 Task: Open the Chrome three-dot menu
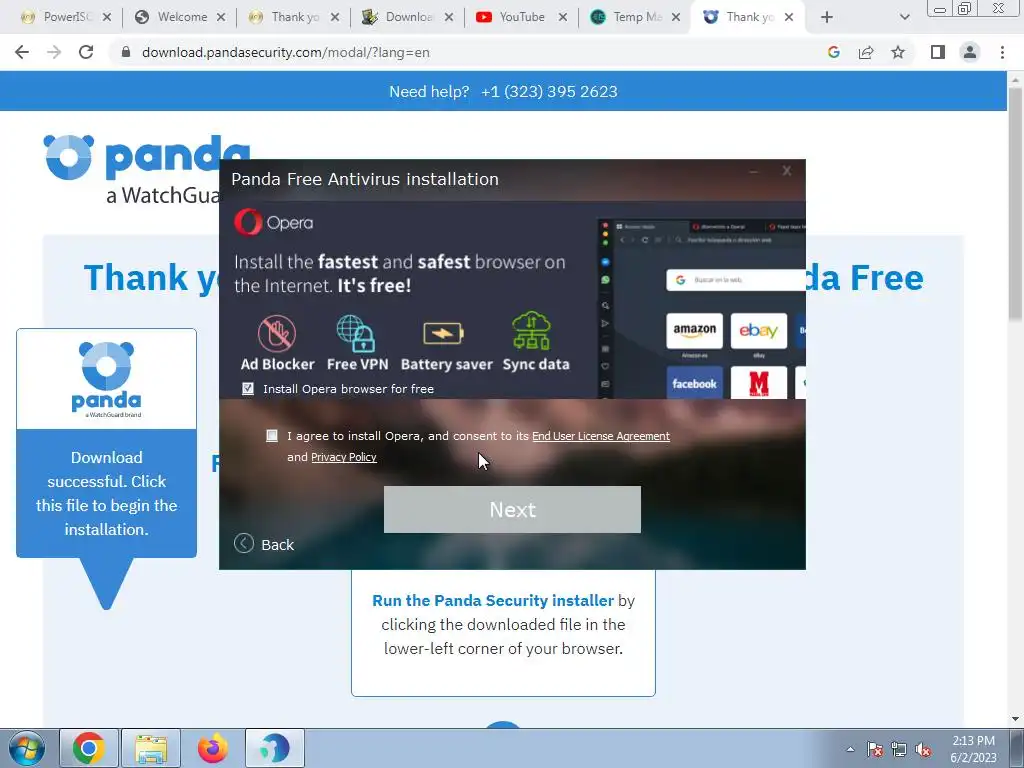pos(1002,52)
